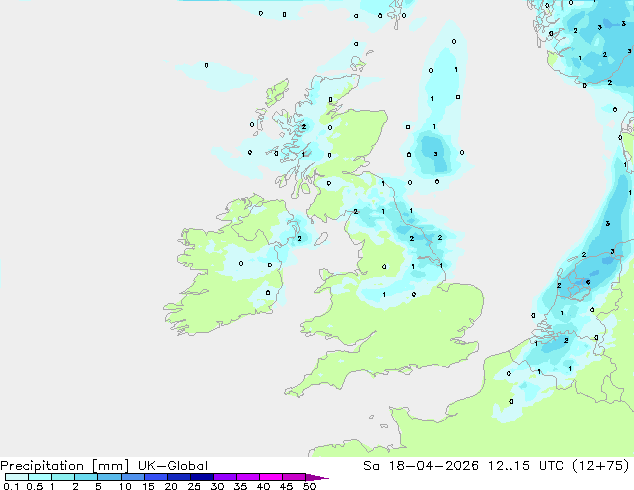Click the 1–2 mm legend color swatch
The image size is (634, 490).
click(x=63, y=477)
